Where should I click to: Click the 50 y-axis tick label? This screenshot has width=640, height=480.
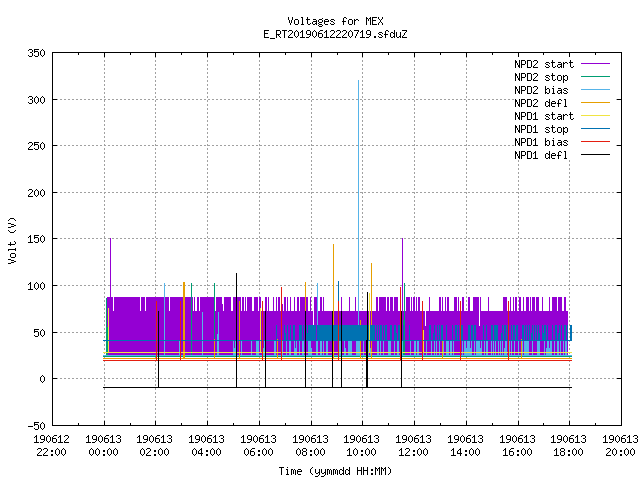(x=40, y=333)
